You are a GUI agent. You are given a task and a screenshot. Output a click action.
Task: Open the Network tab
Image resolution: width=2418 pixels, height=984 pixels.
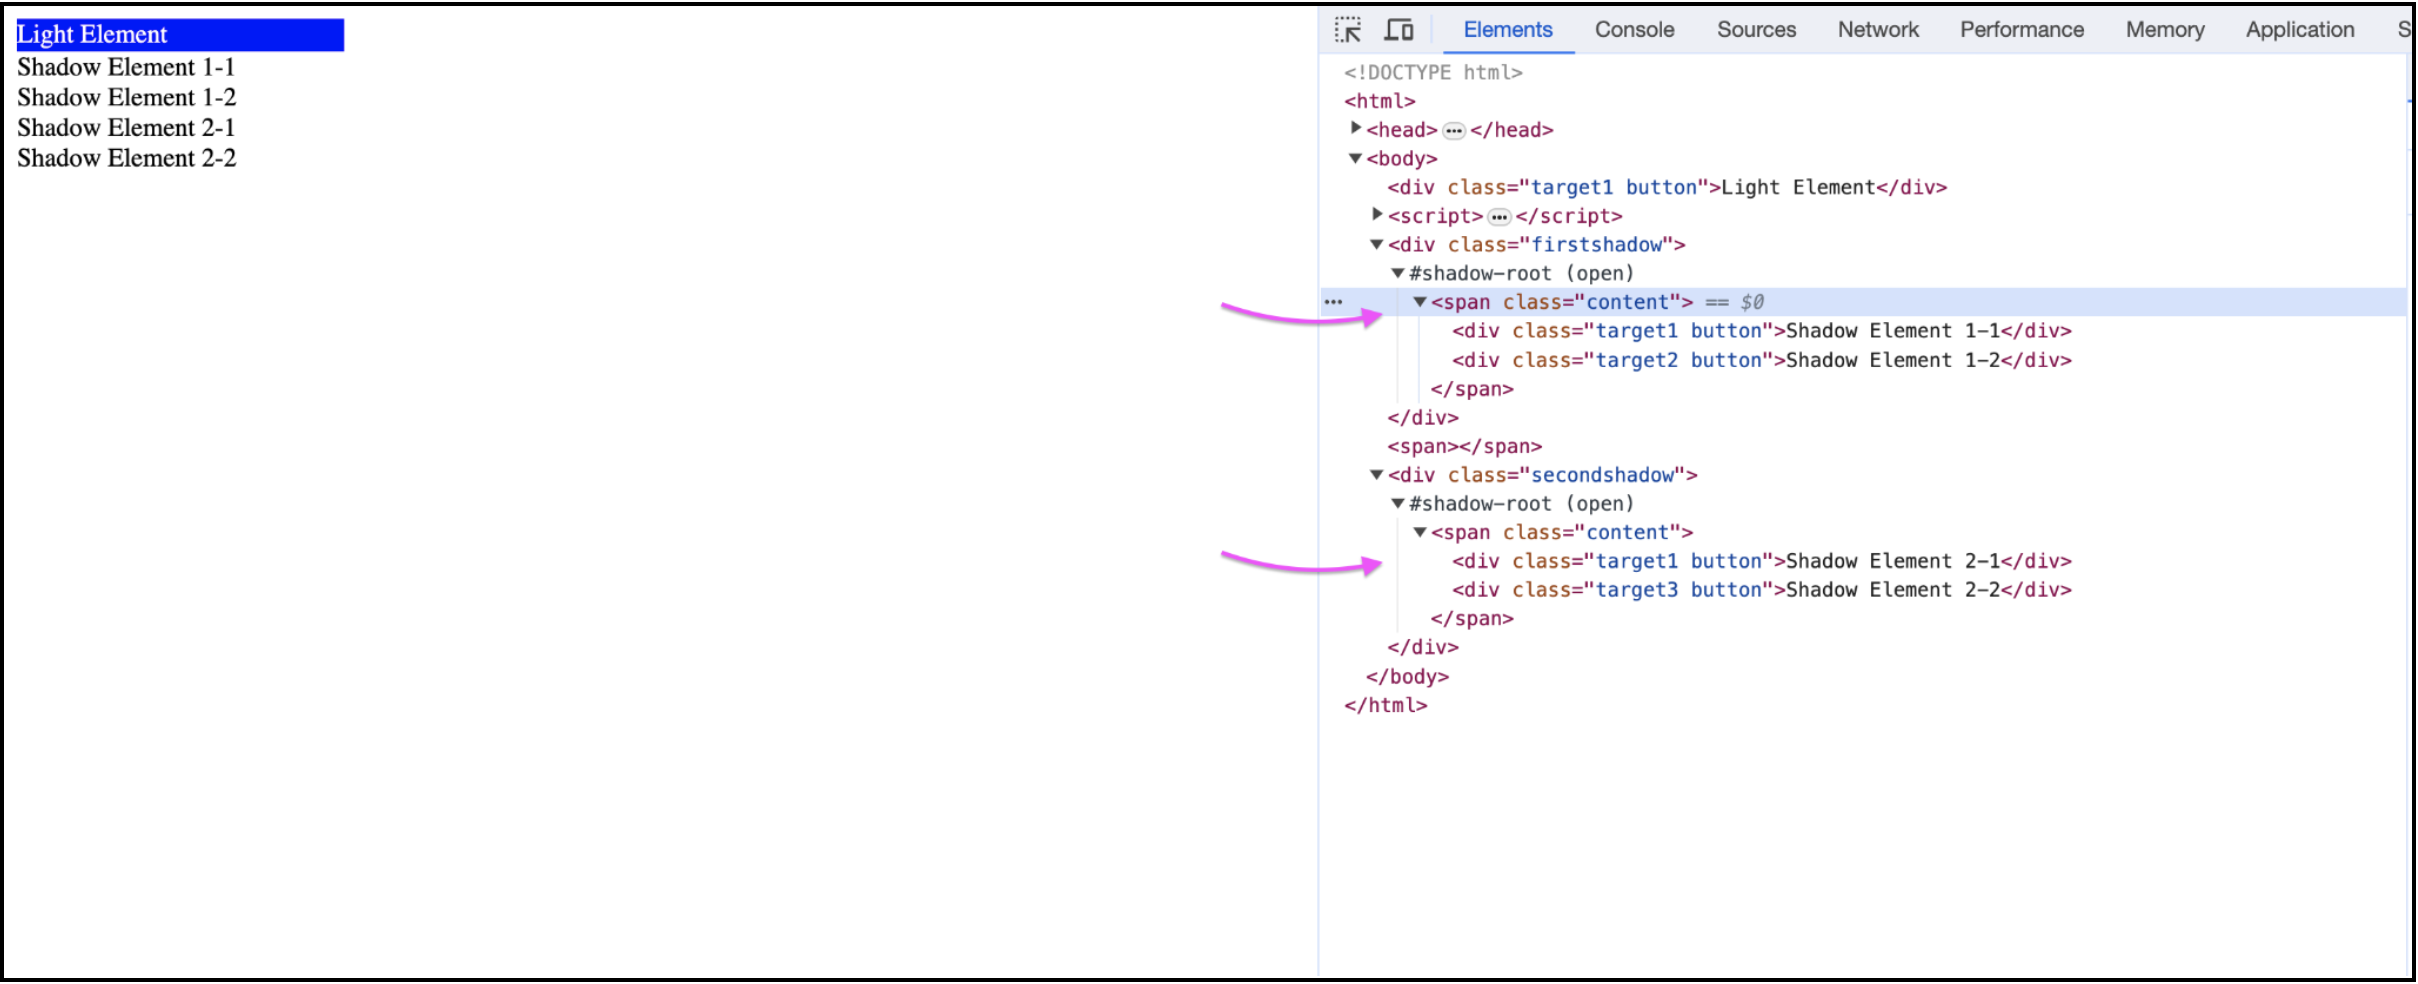click(x=1877, y=30)
